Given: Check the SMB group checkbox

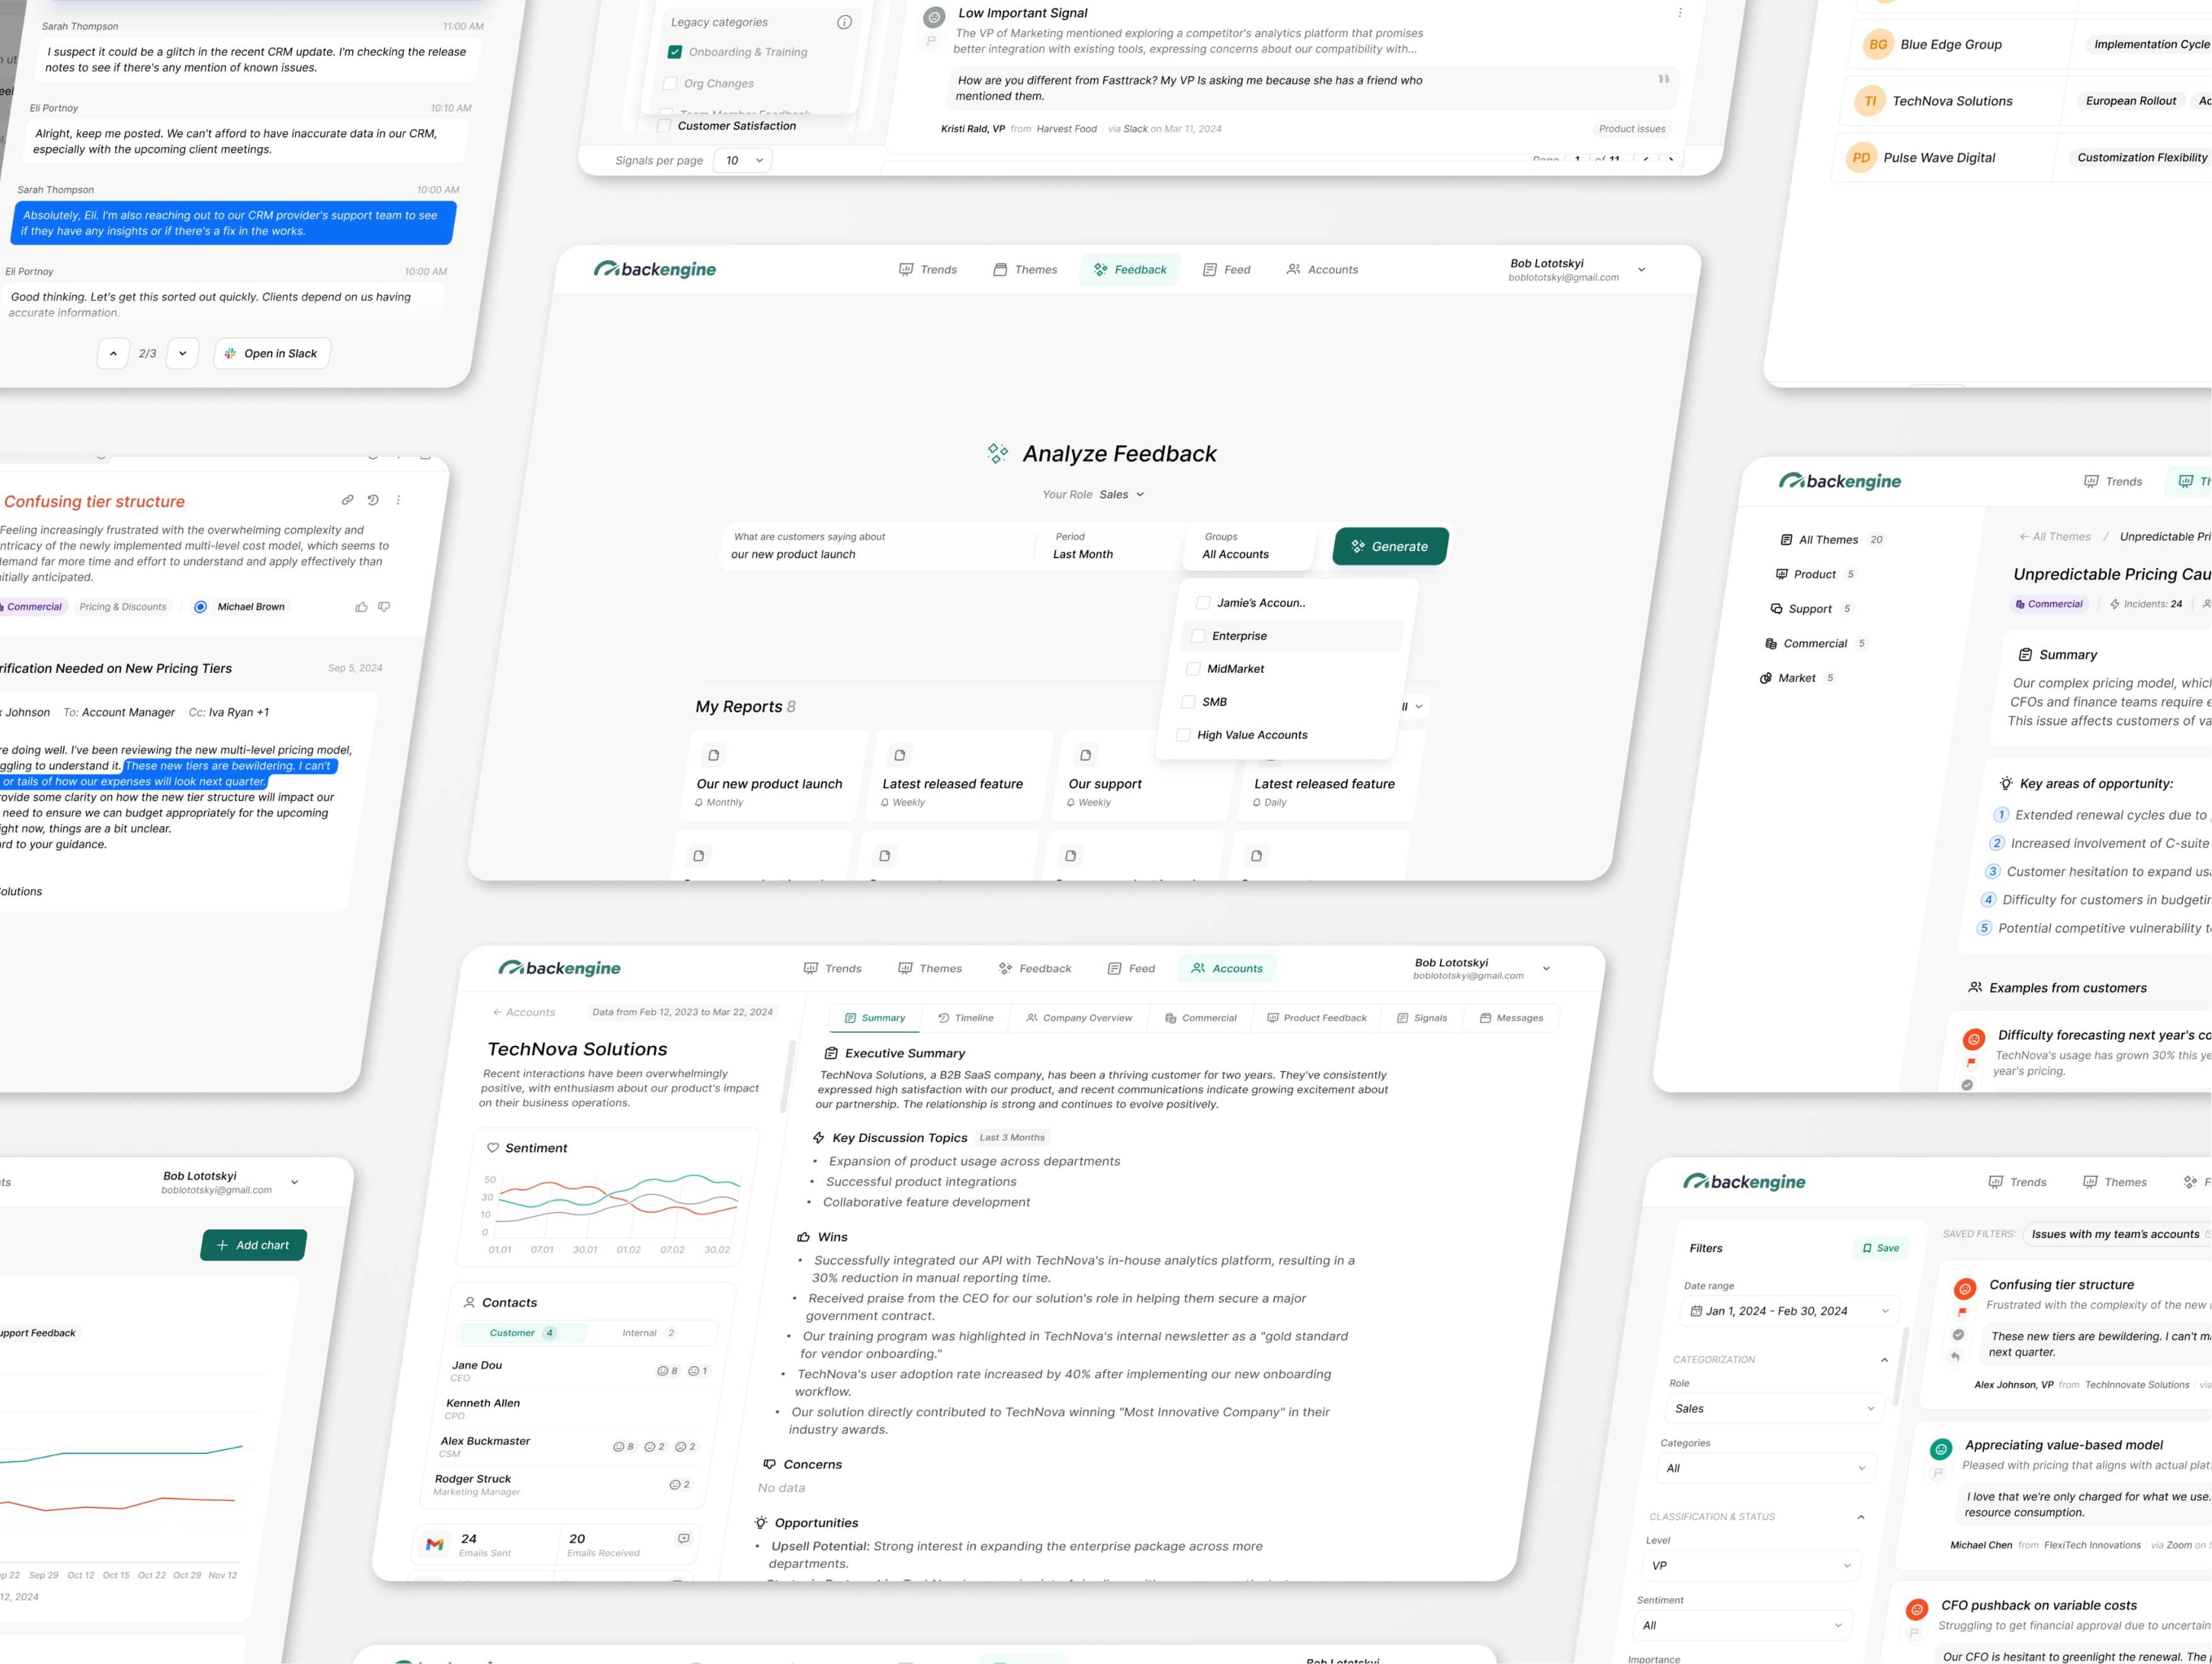Looking at the screenshot, I should point(1188,702).
